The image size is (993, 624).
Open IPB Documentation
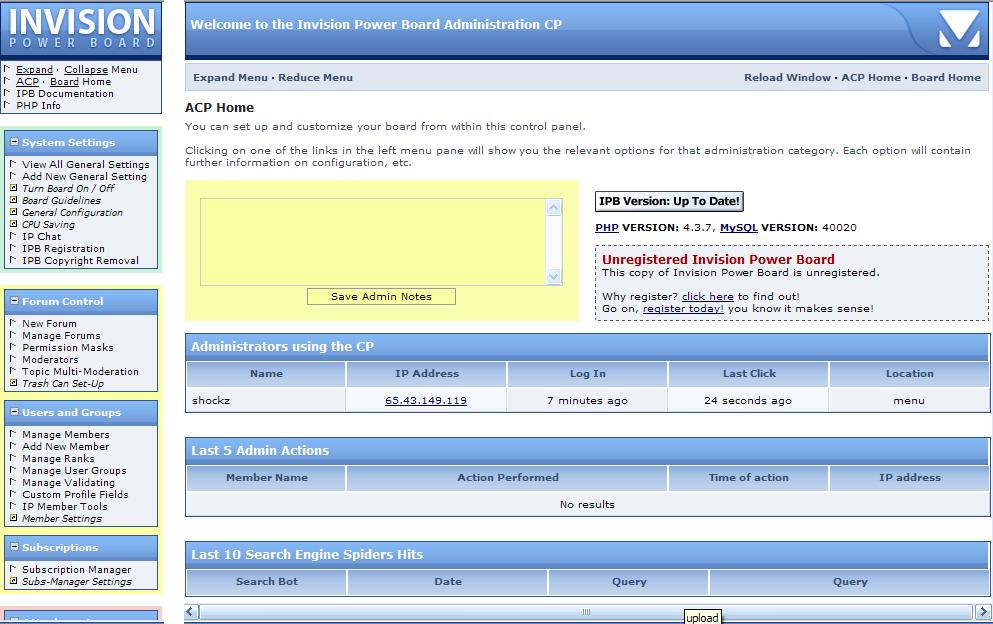65,94
